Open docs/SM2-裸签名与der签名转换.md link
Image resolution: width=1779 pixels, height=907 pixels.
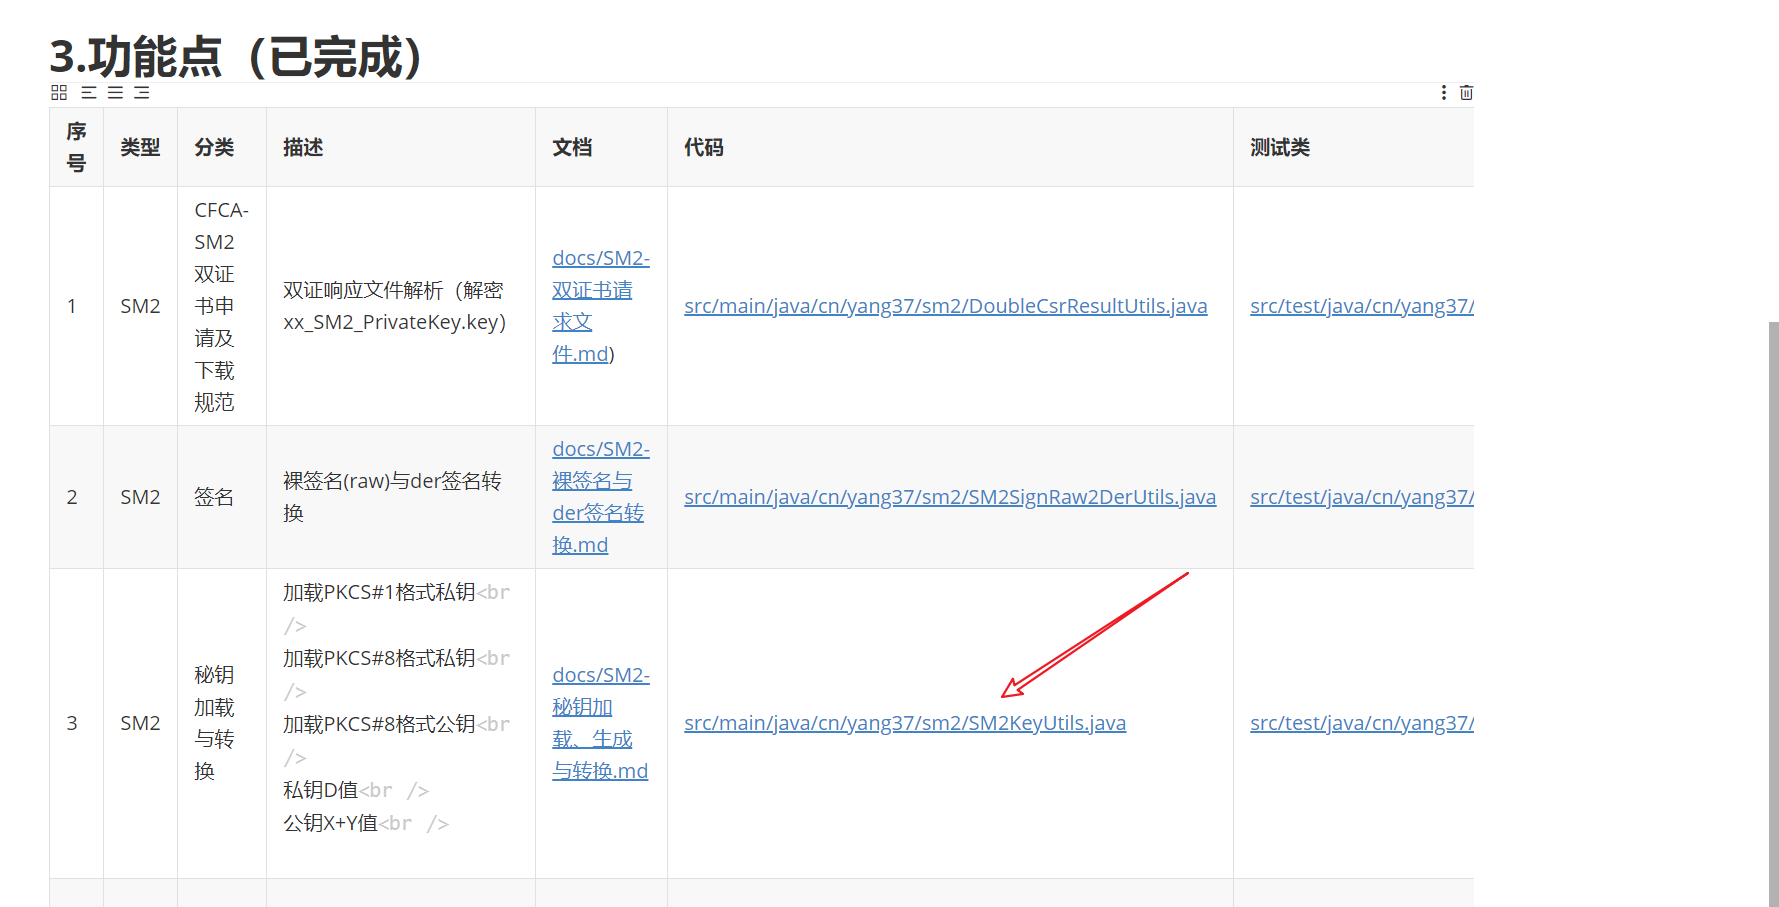click(x=601, y=497)
